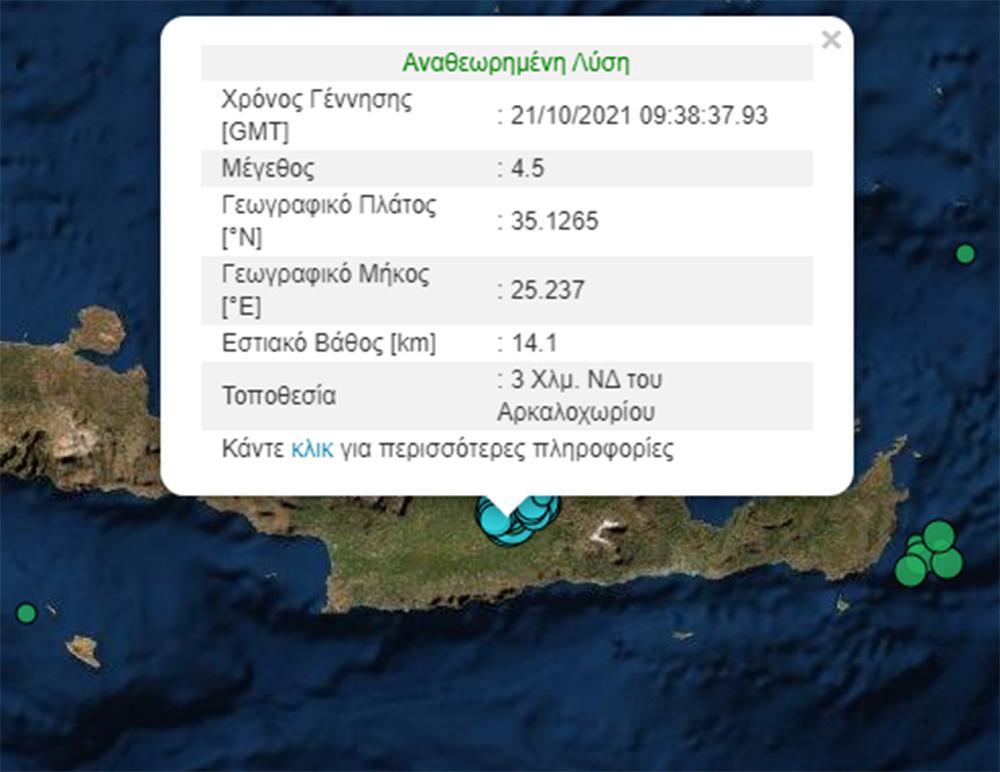
Task: Select the green marker in the southwest sea
Action: [x=27, y=613]
